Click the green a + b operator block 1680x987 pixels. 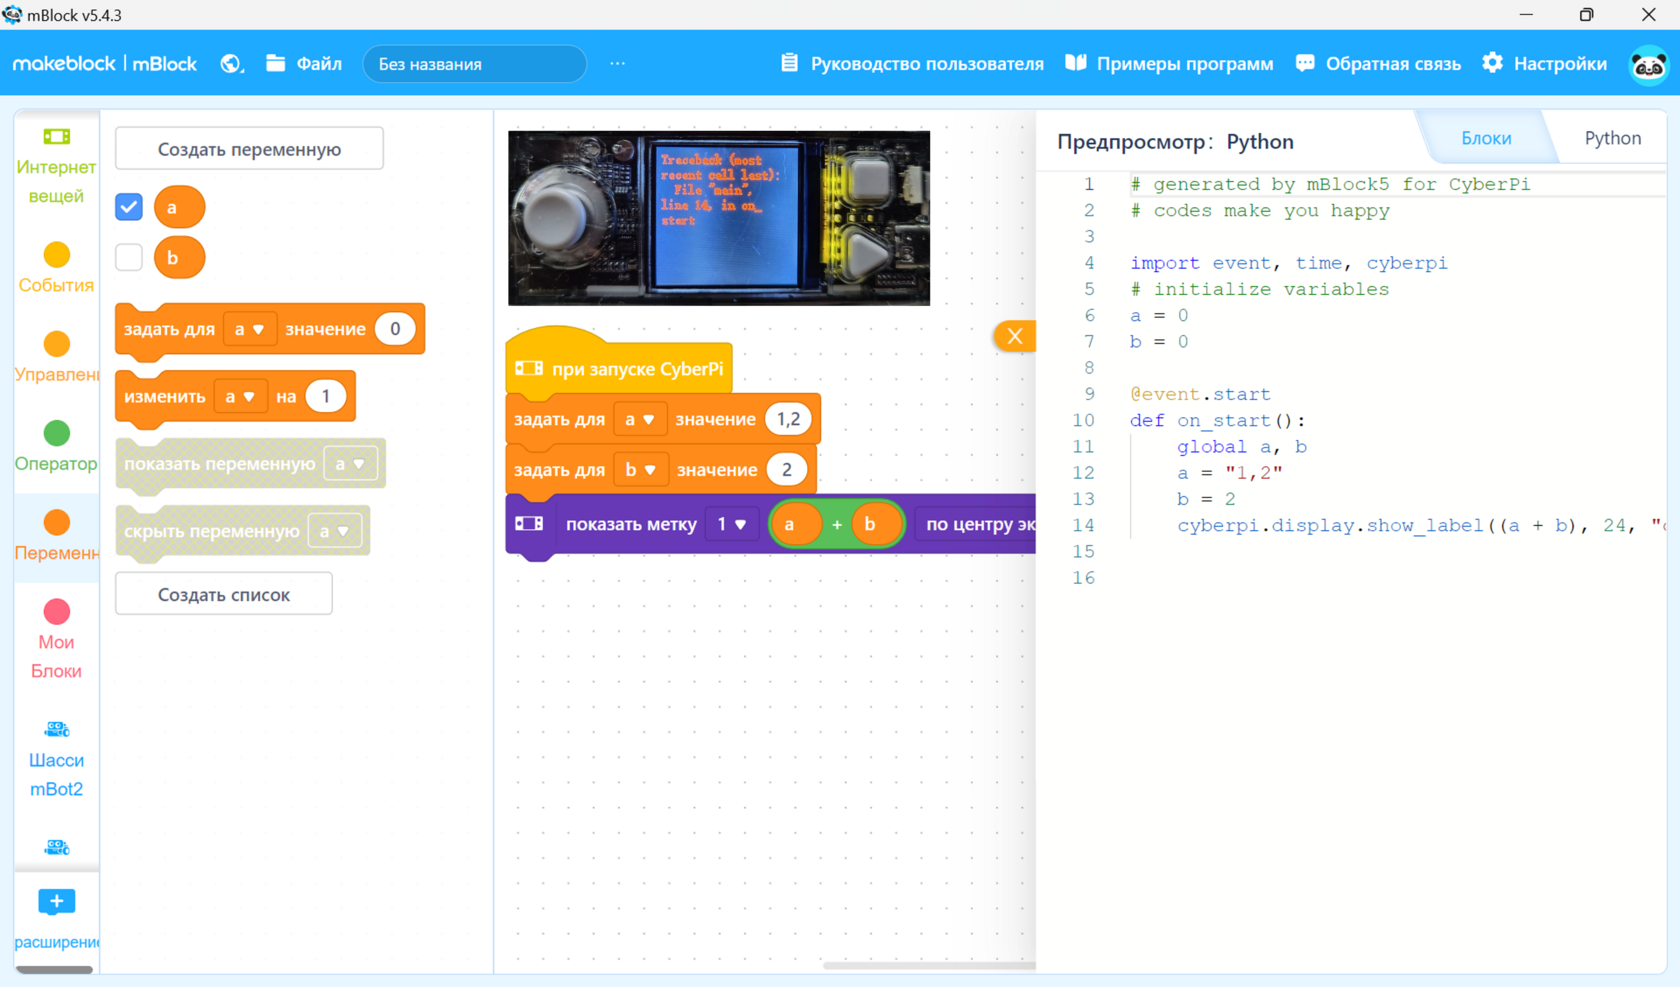point(837,524)
